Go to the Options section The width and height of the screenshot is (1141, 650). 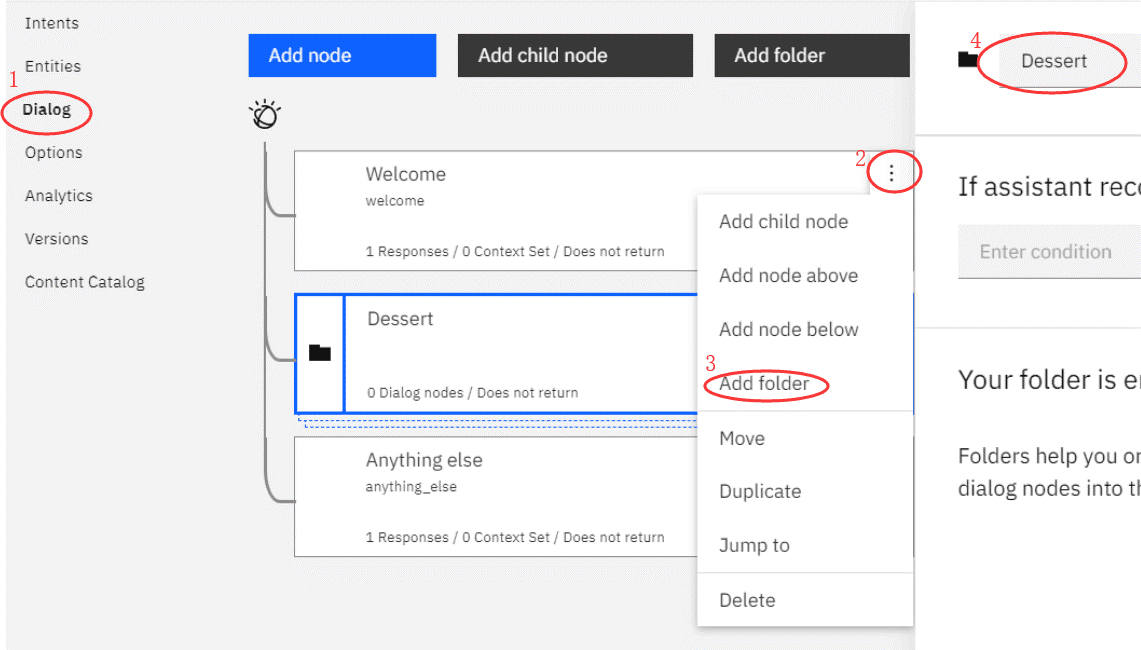pyautogui.click(x=54, y=153)
